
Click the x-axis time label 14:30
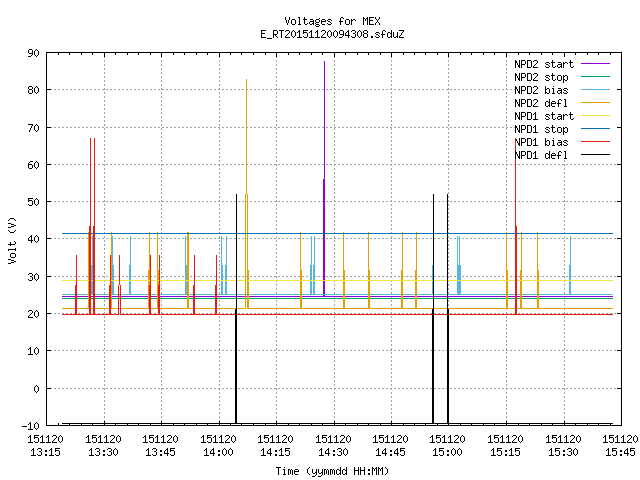(333, 452)
